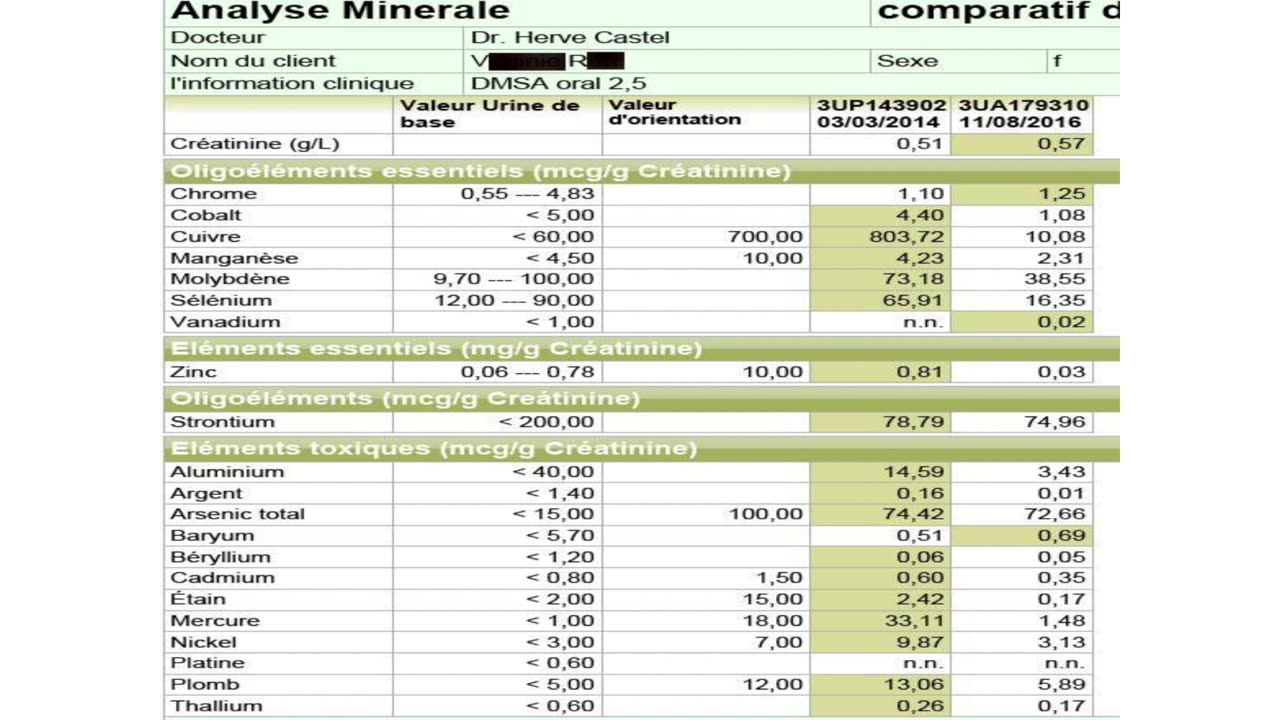Select the 'Cobalt' row label
Viewport: 1280px width, 720px height.
coord(206,215)
